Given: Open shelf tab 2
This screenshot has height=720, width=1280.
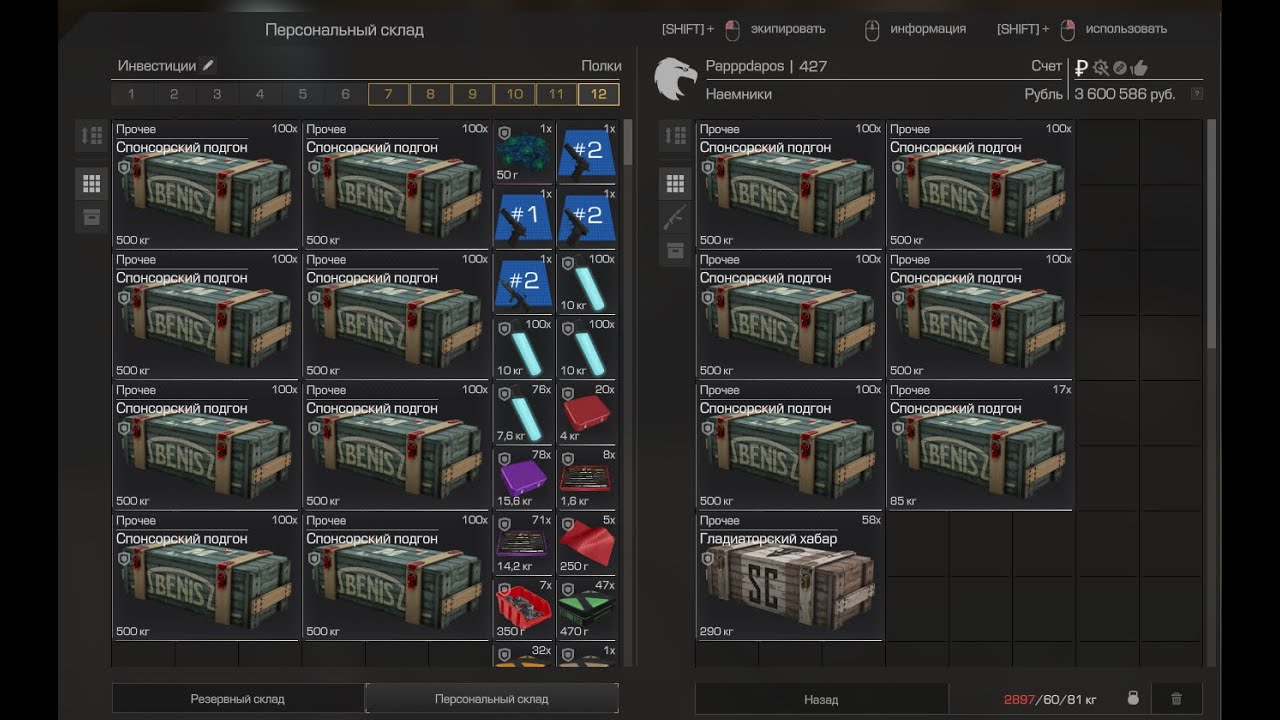Looking at the screenshot, I should (174, 94).
